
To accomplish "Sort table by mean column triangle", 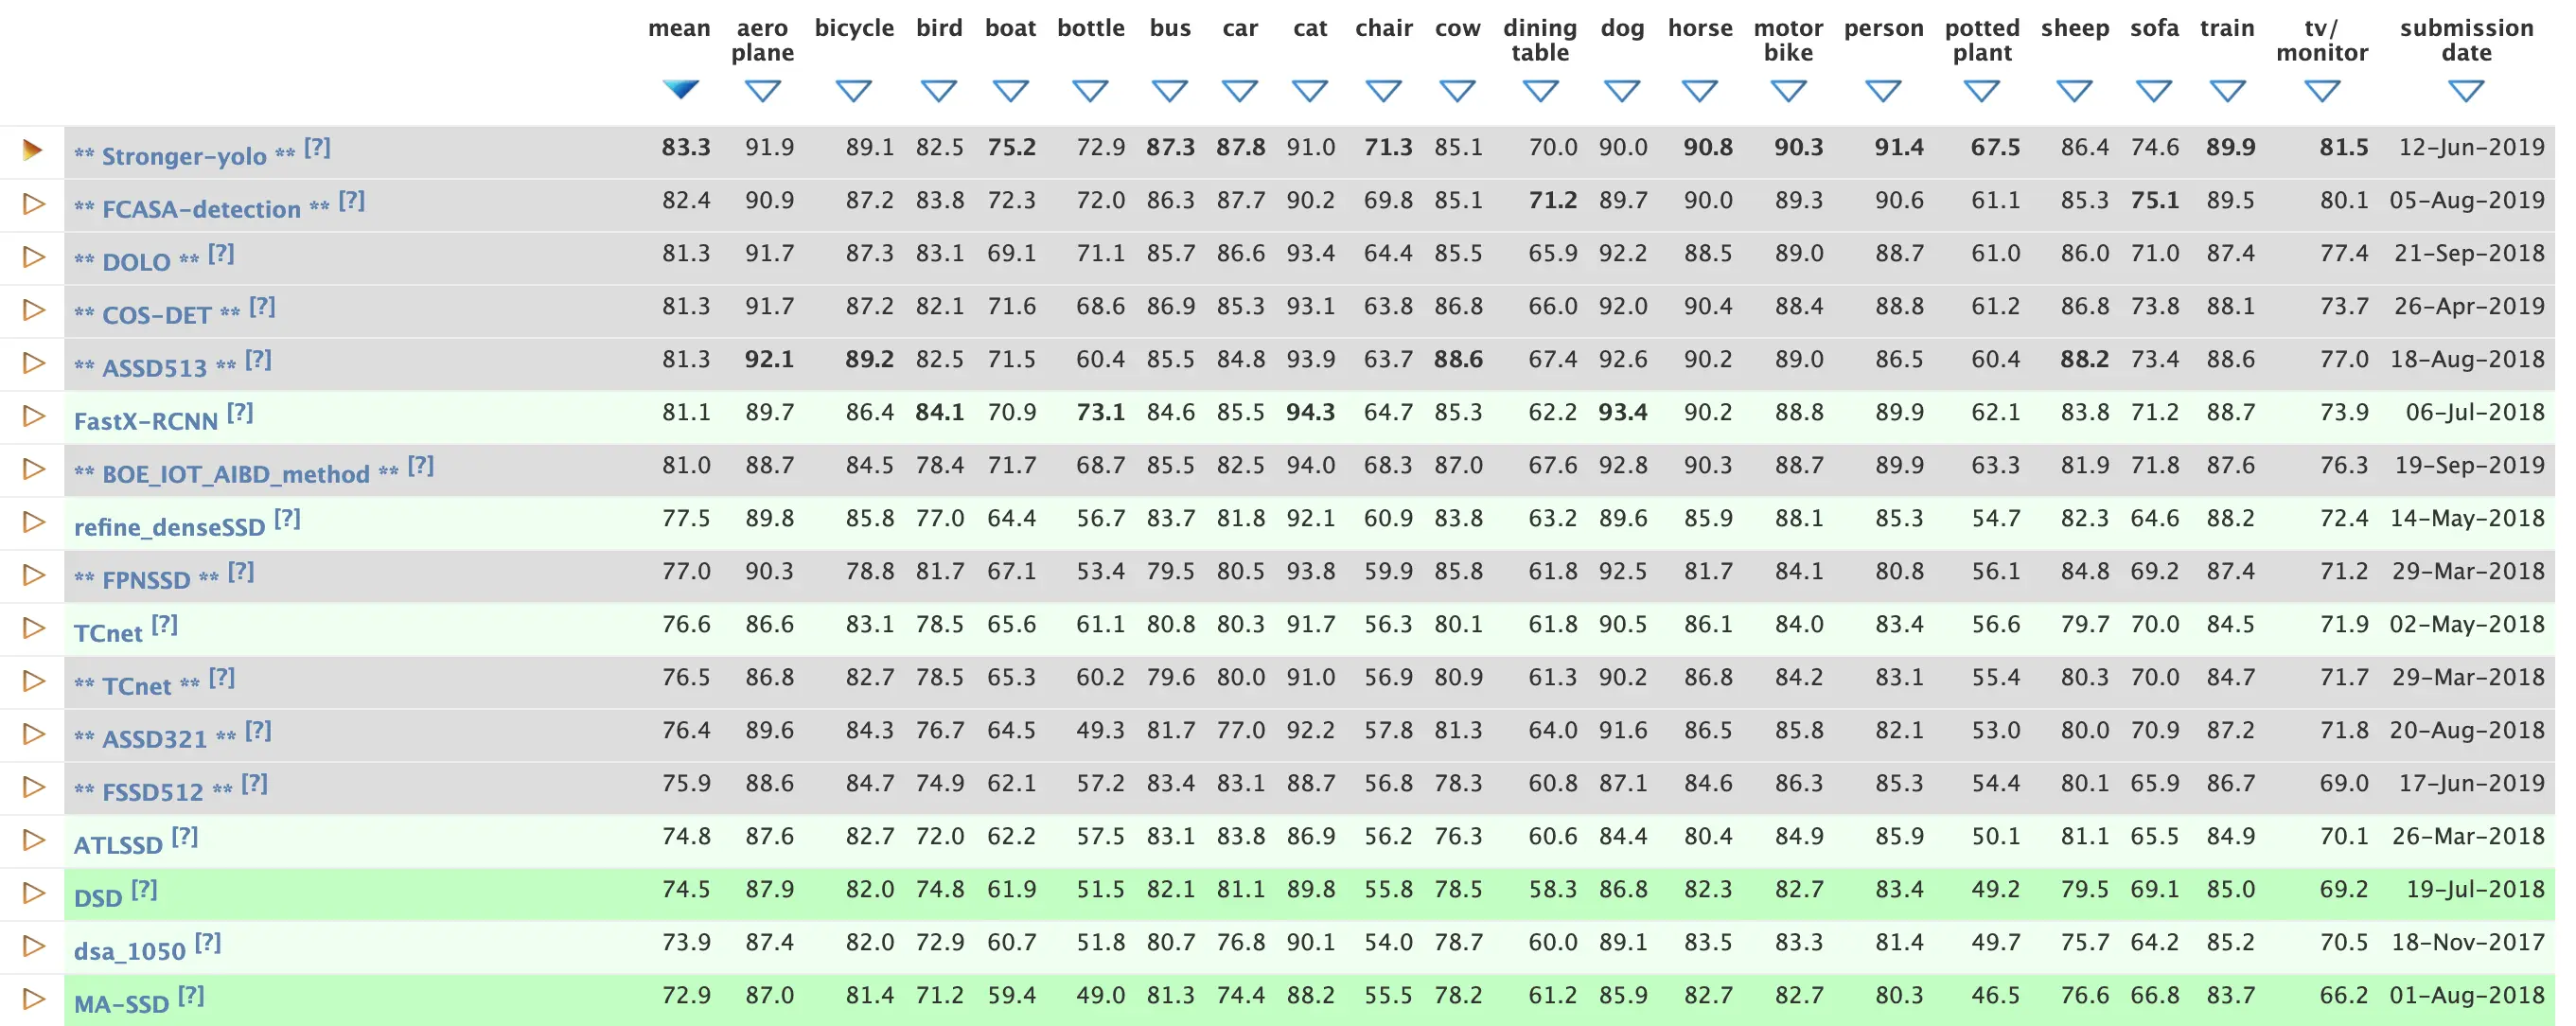I will tap(680, 90).
